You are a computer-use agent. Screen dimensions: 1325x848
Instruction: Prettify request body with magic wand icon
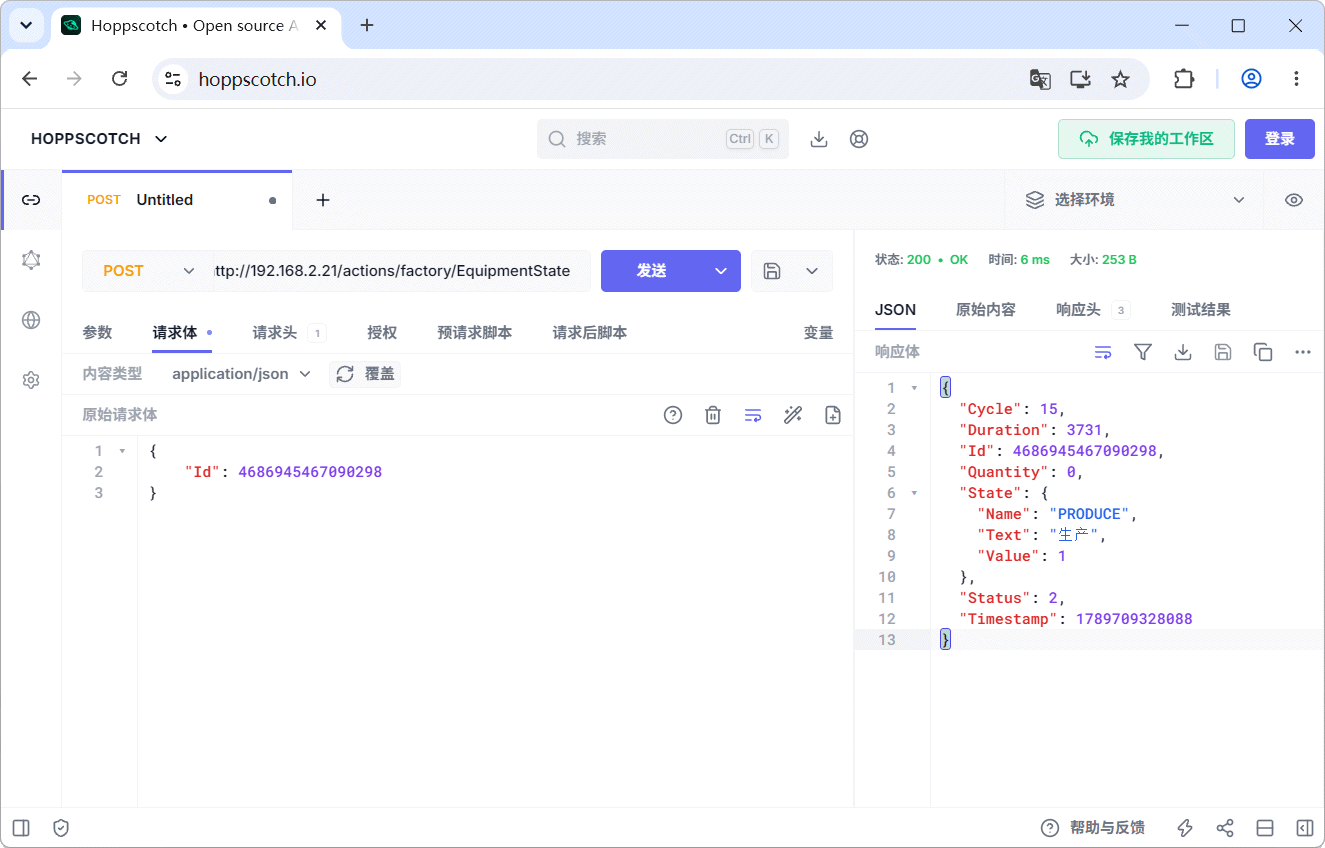coord(793,415)
